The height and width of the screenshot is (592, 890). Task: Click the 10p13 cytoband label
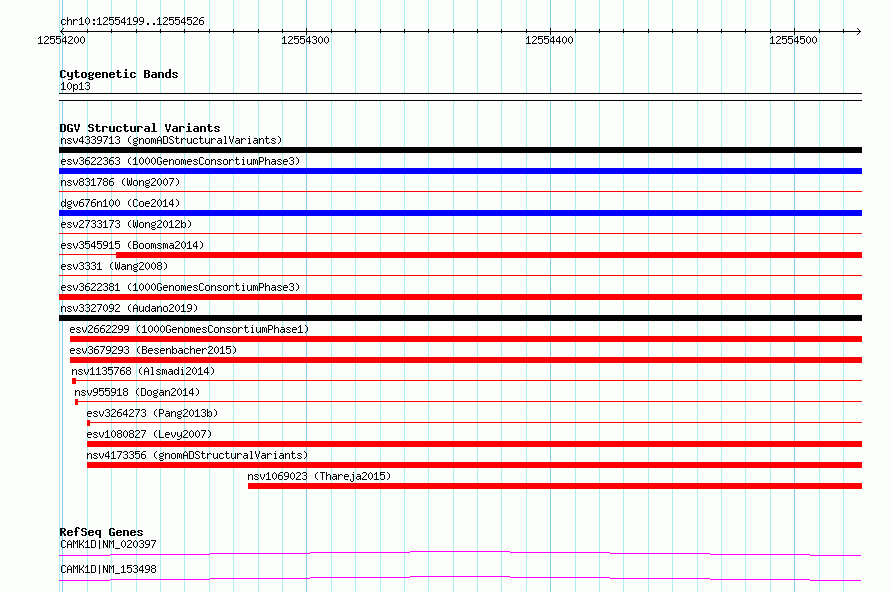pyautogui.click(x=75, y=86)
